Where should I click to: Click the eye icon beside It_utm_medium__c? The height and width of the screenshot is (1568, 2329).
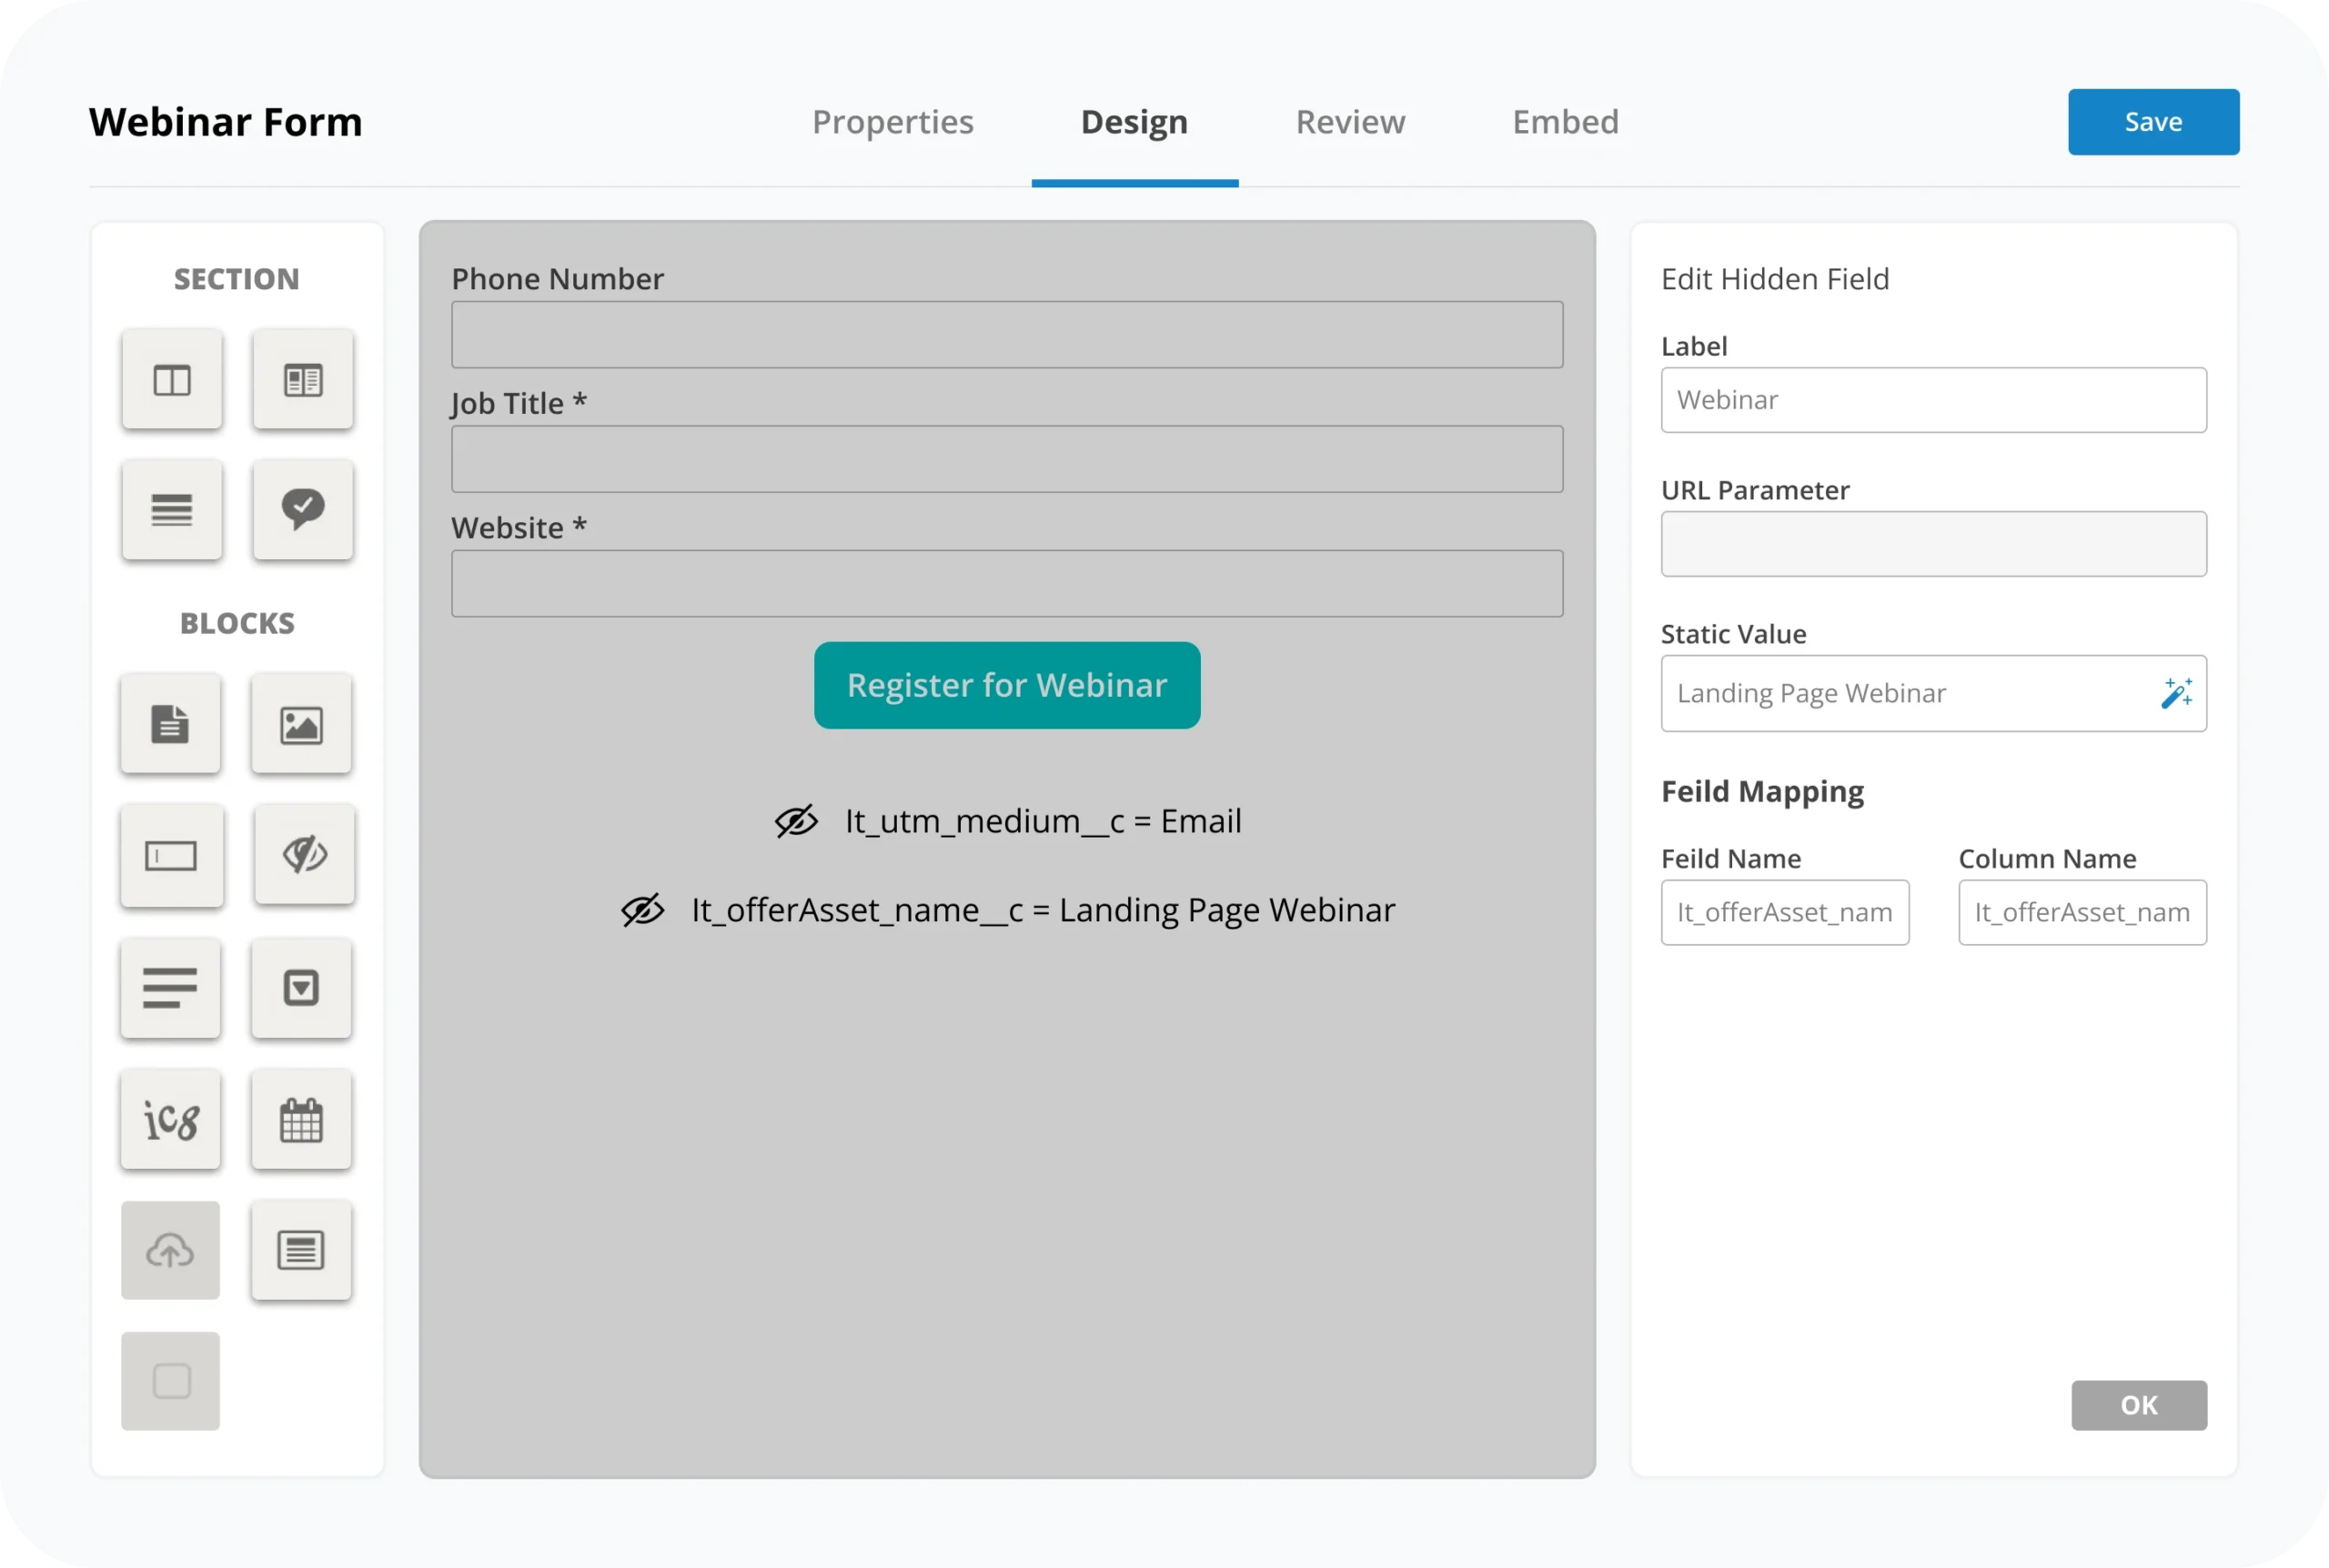coord(797,822)
